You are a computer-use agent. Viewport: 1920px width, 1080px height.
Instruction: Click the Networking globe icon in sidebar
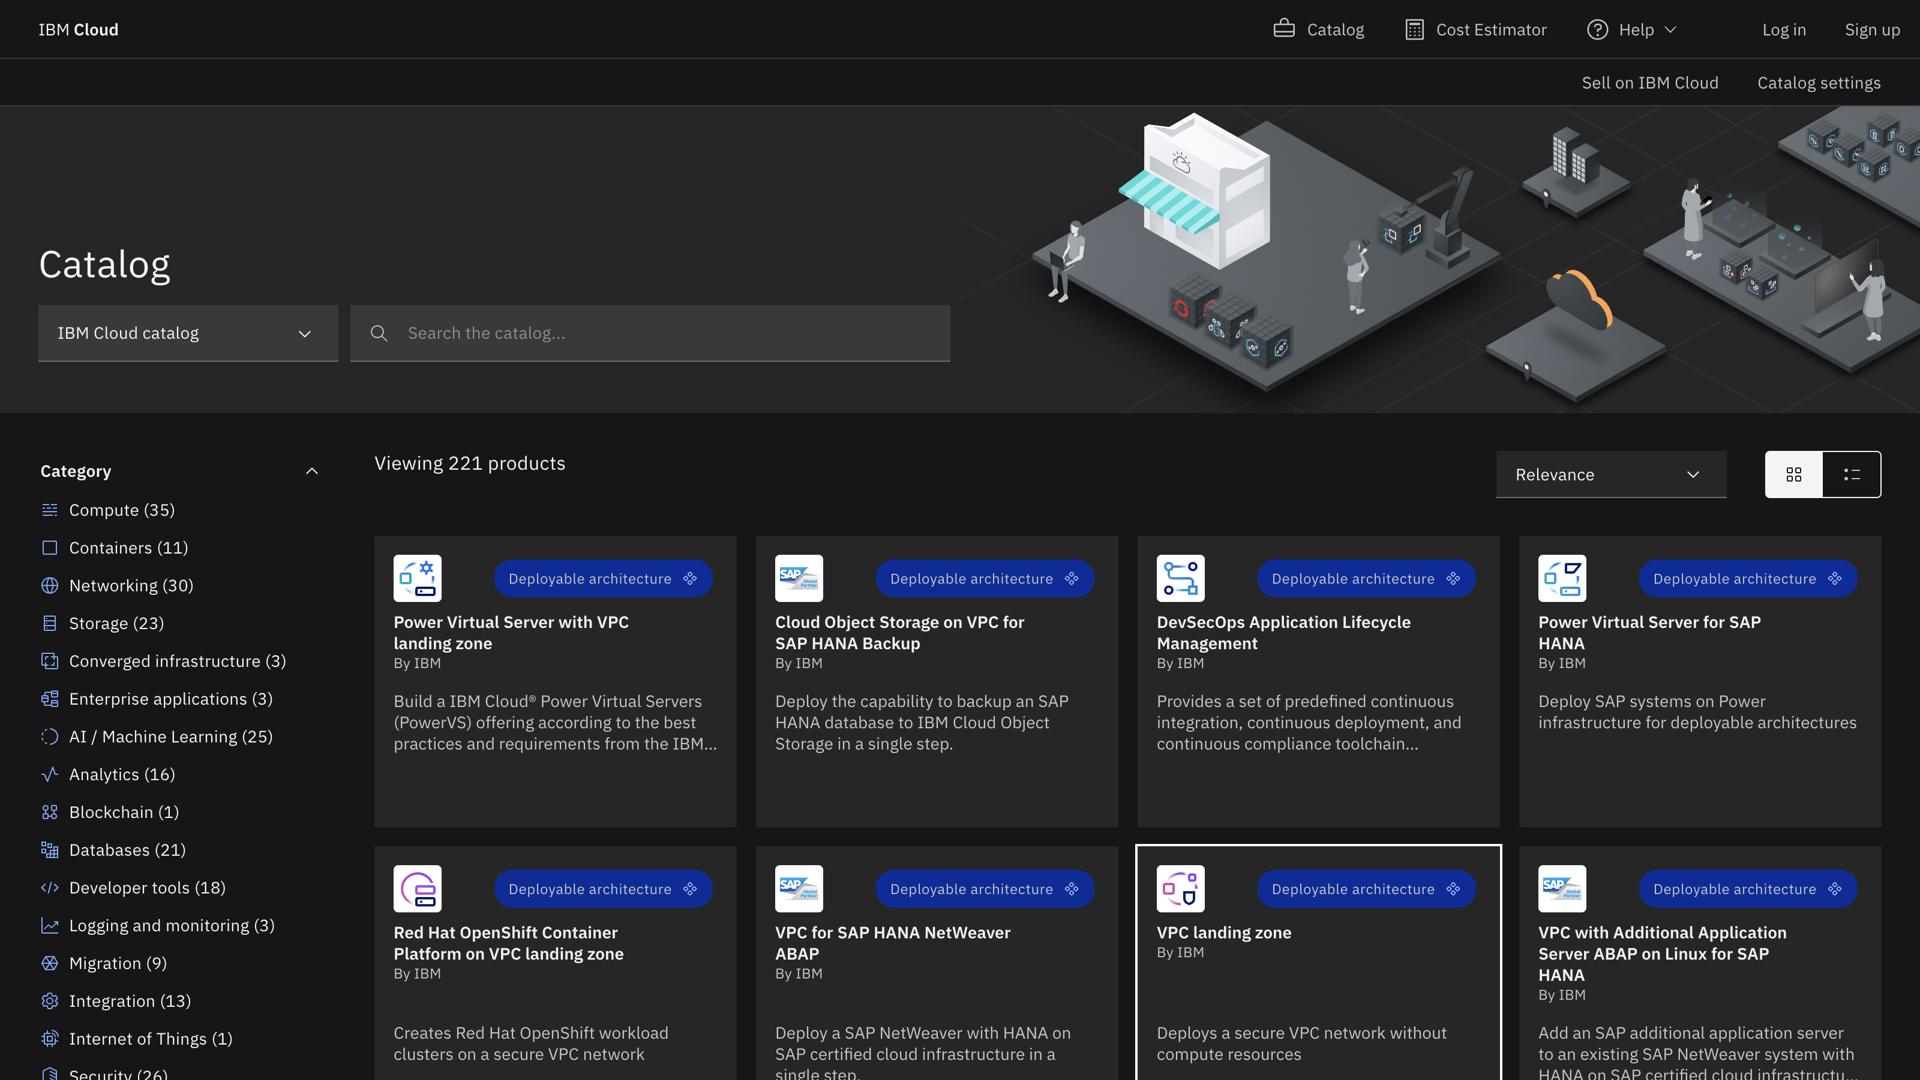[x=49, y=586]
